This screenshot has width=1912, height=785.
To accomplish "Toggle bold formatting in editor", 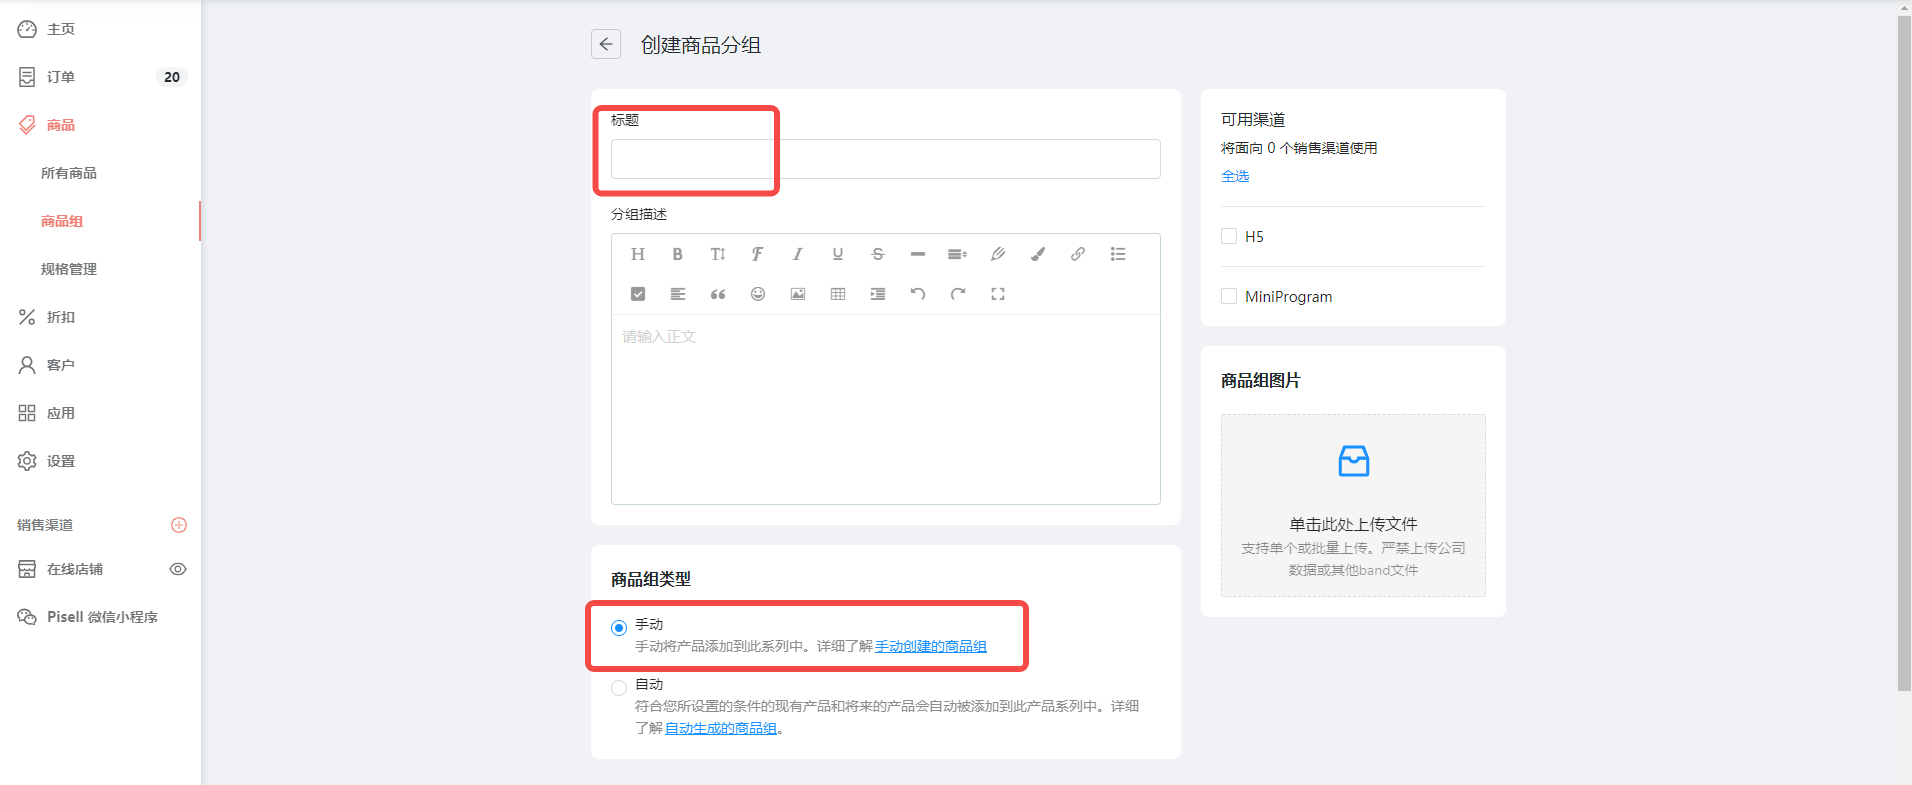I will click(678, 254).
